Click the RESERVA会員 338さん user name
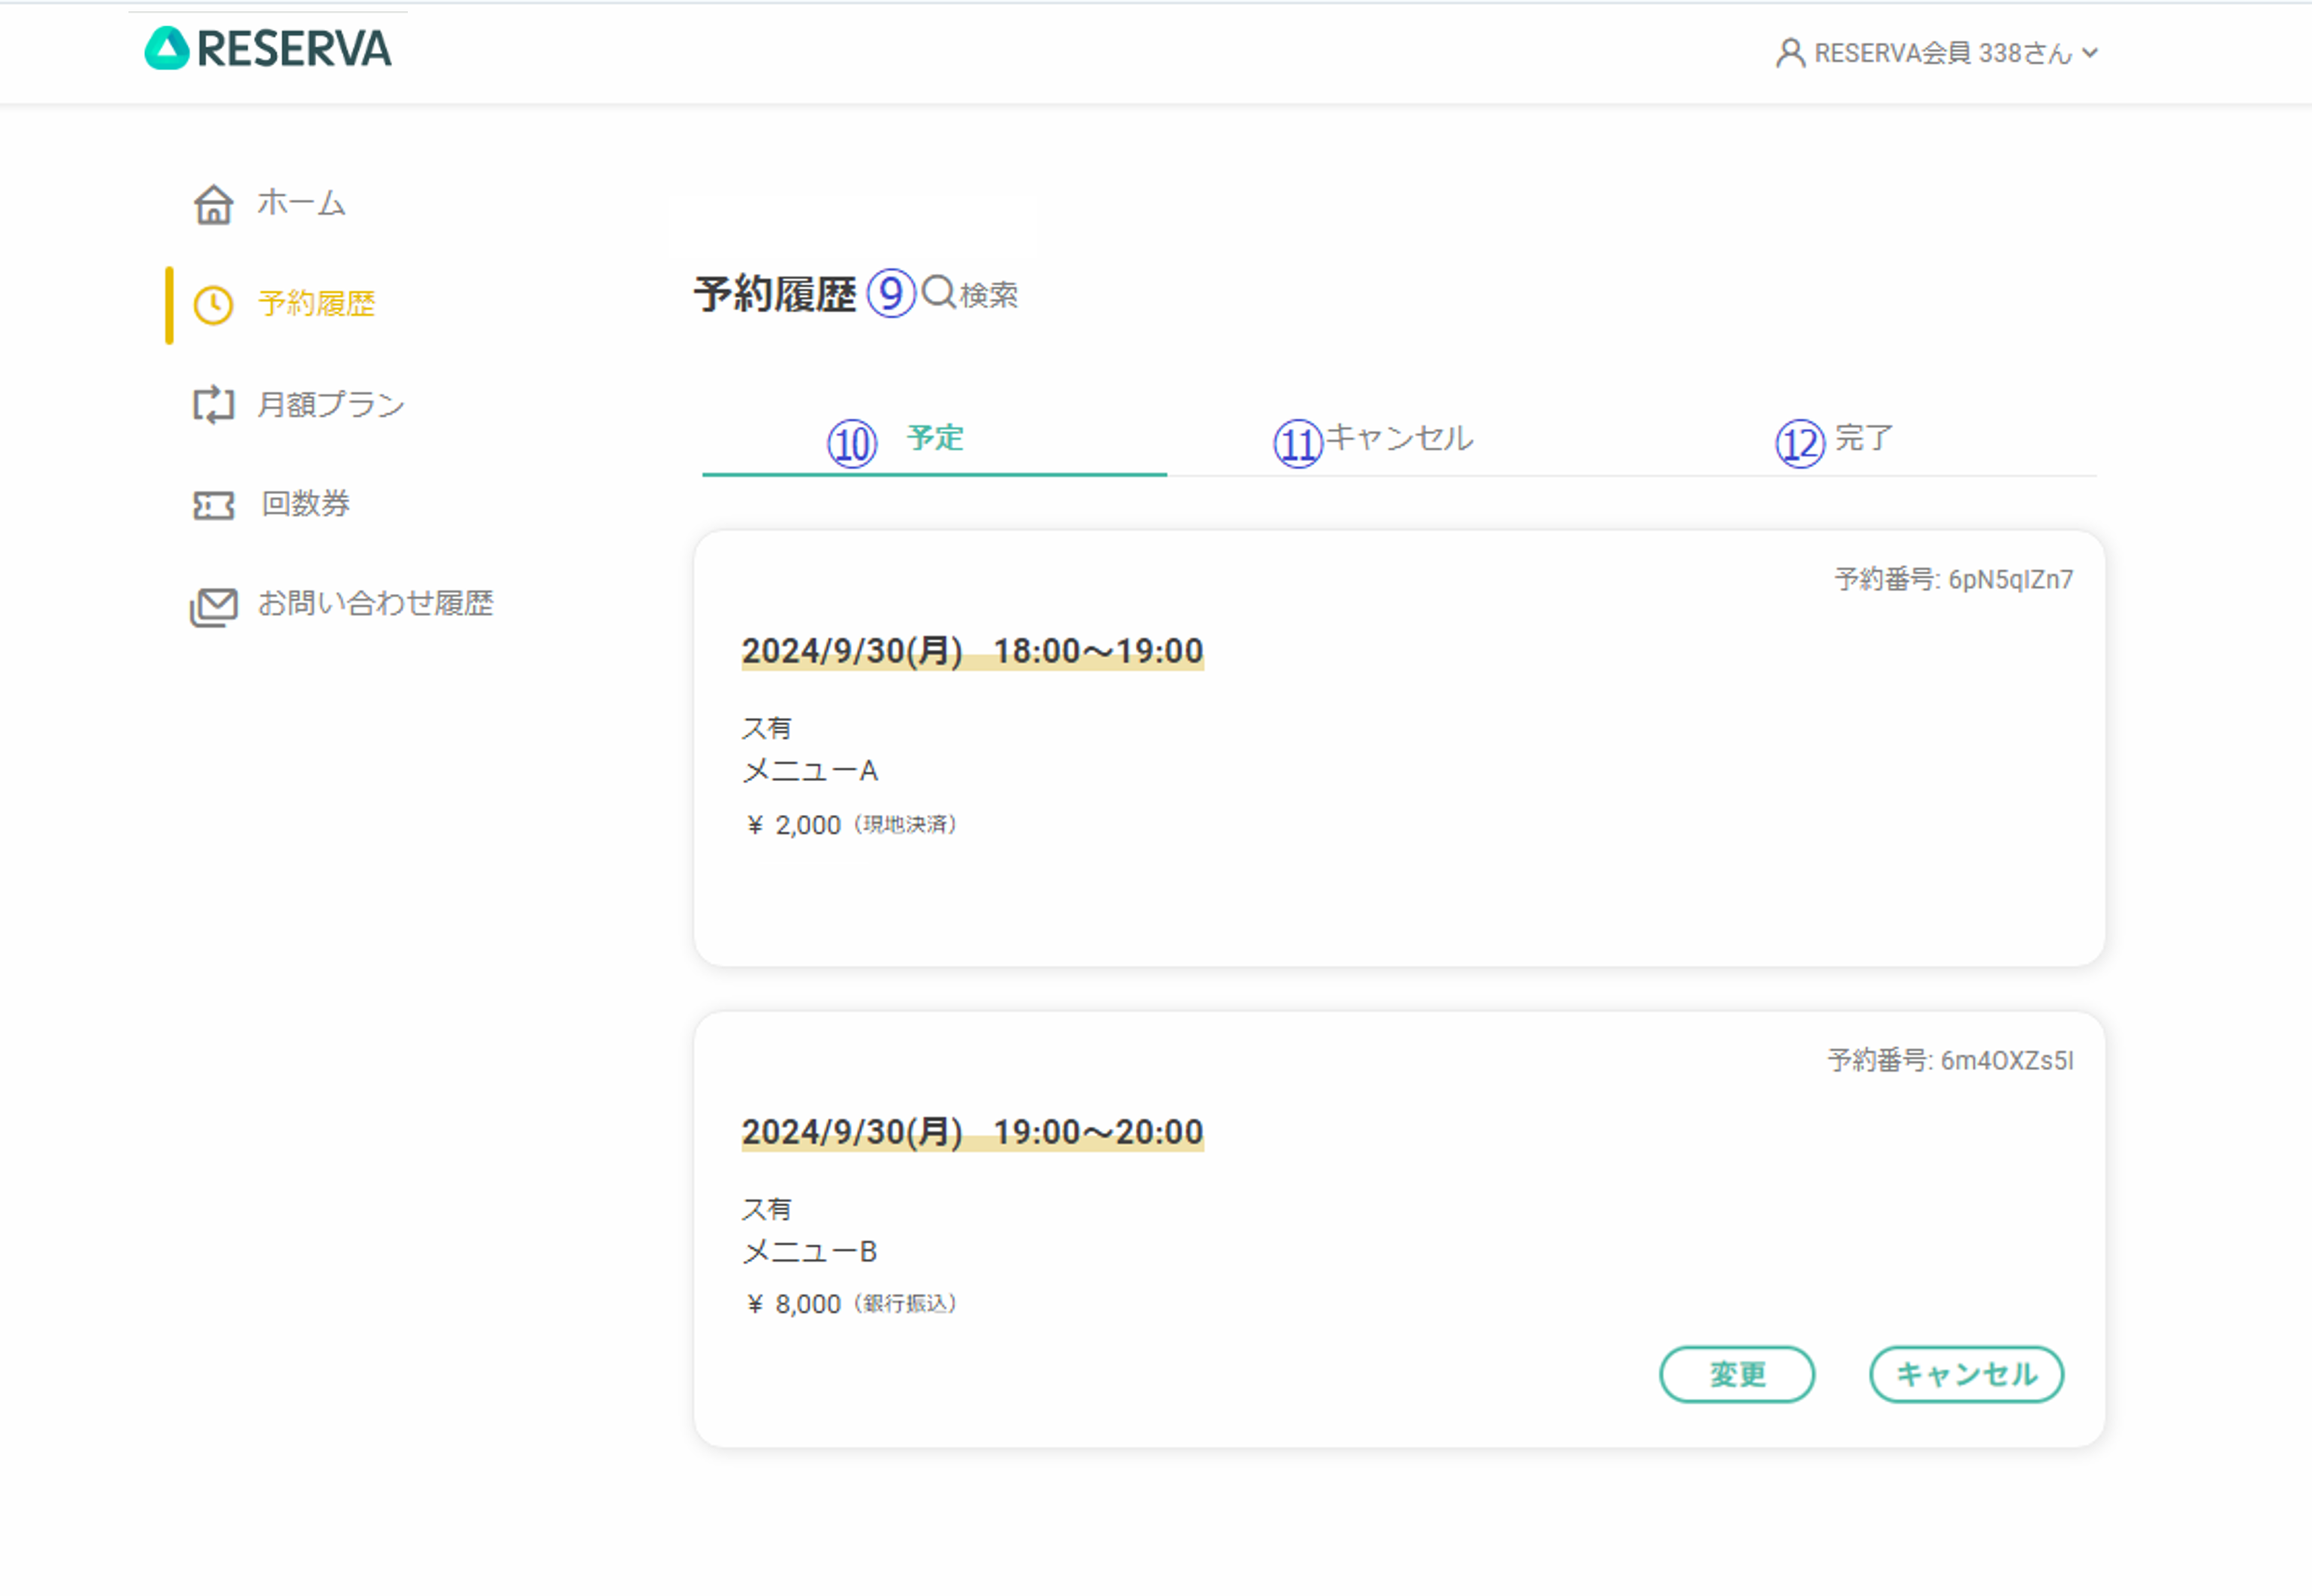 1943,53
